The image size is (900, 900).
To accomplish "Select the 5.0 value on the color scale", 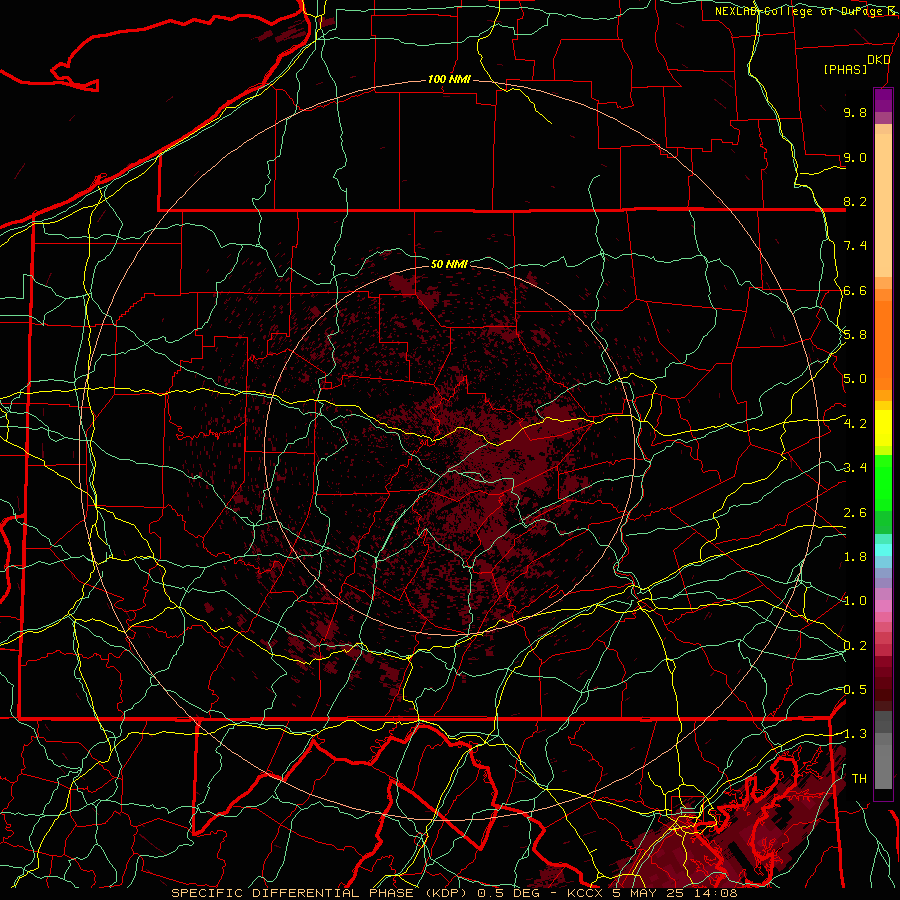I will [855, 379].
